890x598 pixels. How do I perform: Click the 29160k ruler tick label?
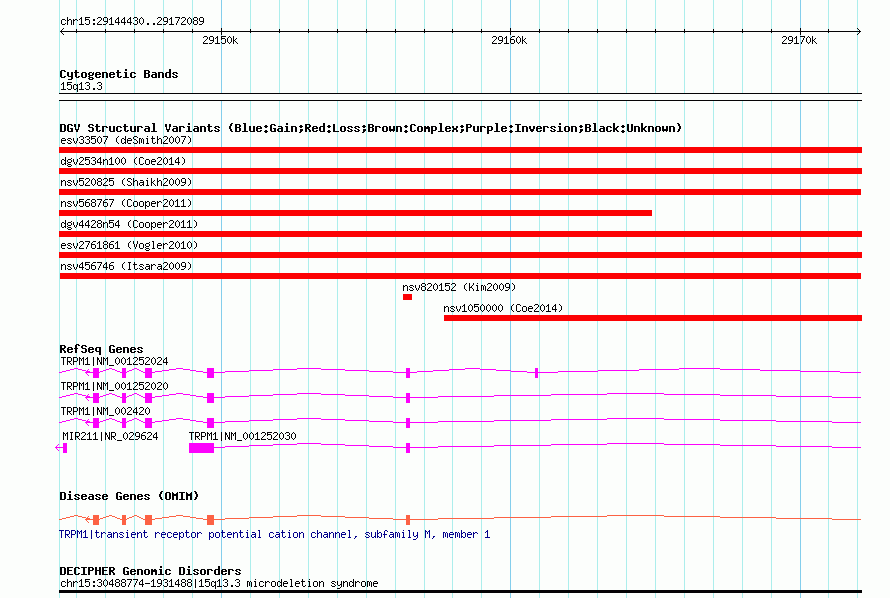point(509,40)
